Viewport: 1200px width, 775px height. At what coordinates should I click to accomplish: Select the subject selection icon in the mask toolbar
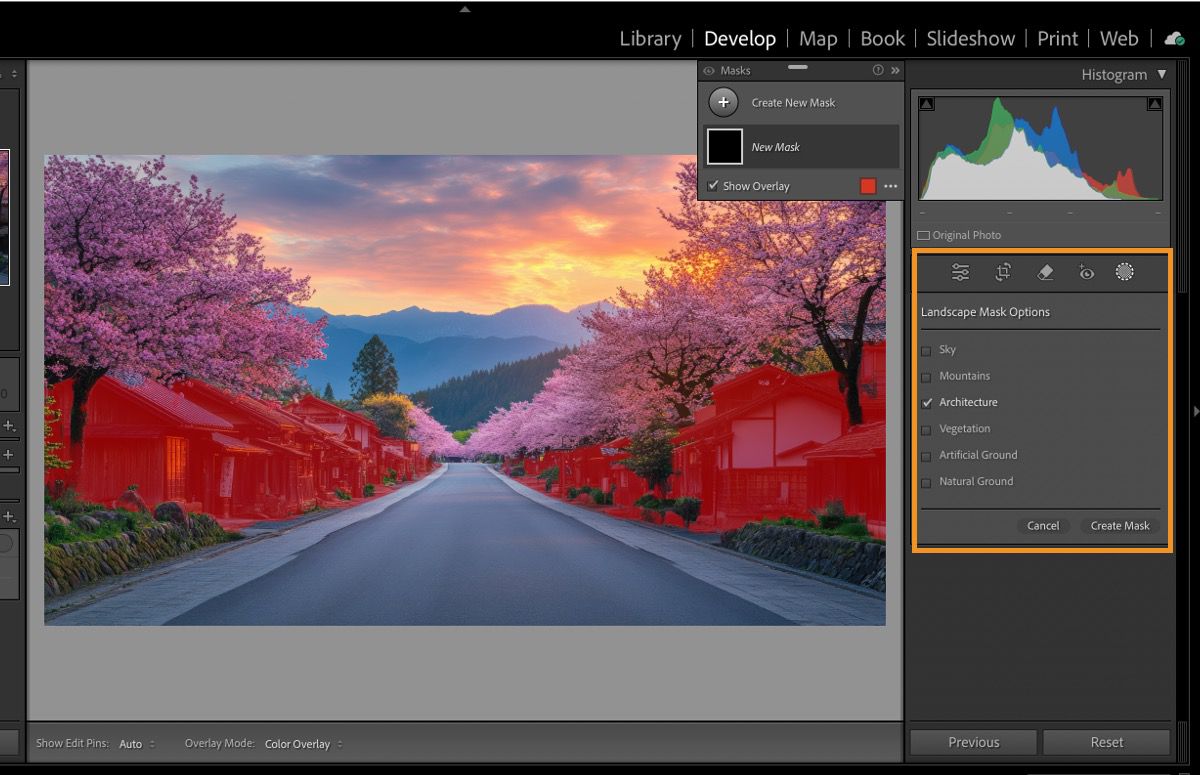[x=1125, y=272]
